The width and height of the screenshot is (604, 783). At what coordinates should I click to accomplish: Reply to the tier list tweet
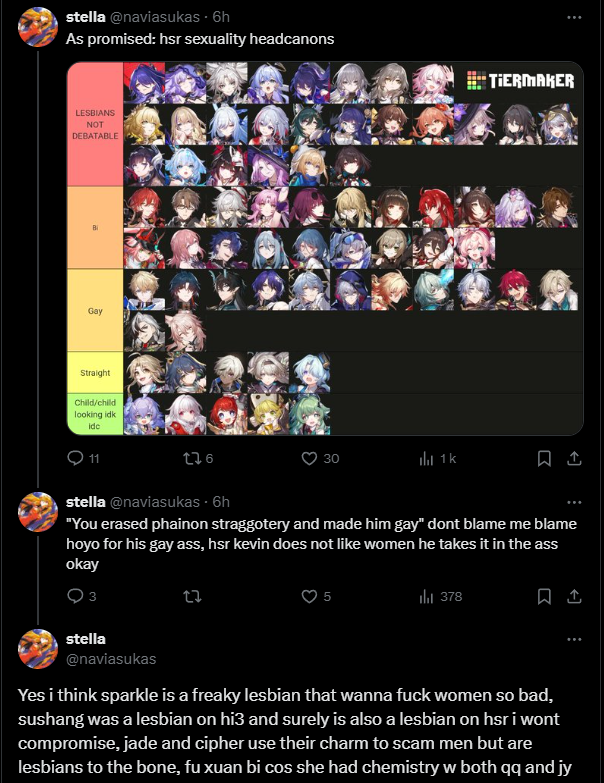click(83, 458)
